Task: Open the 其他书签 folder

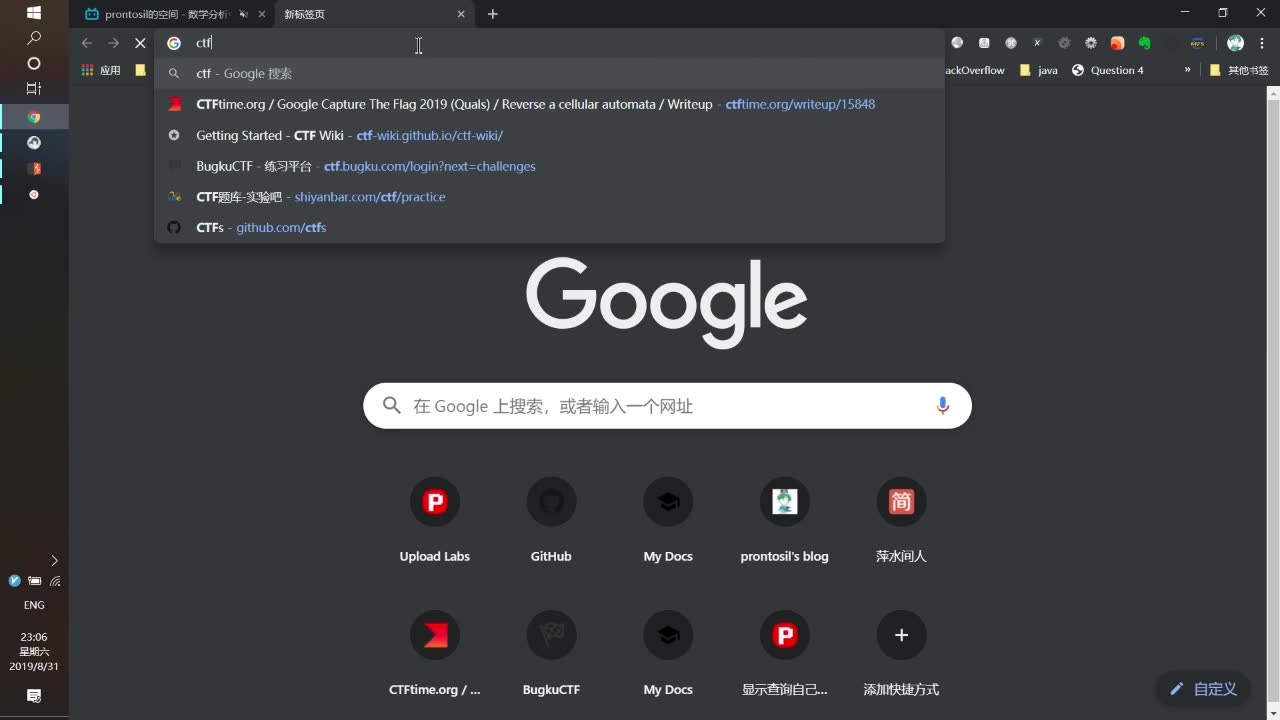Action: tap(1238, 70)
